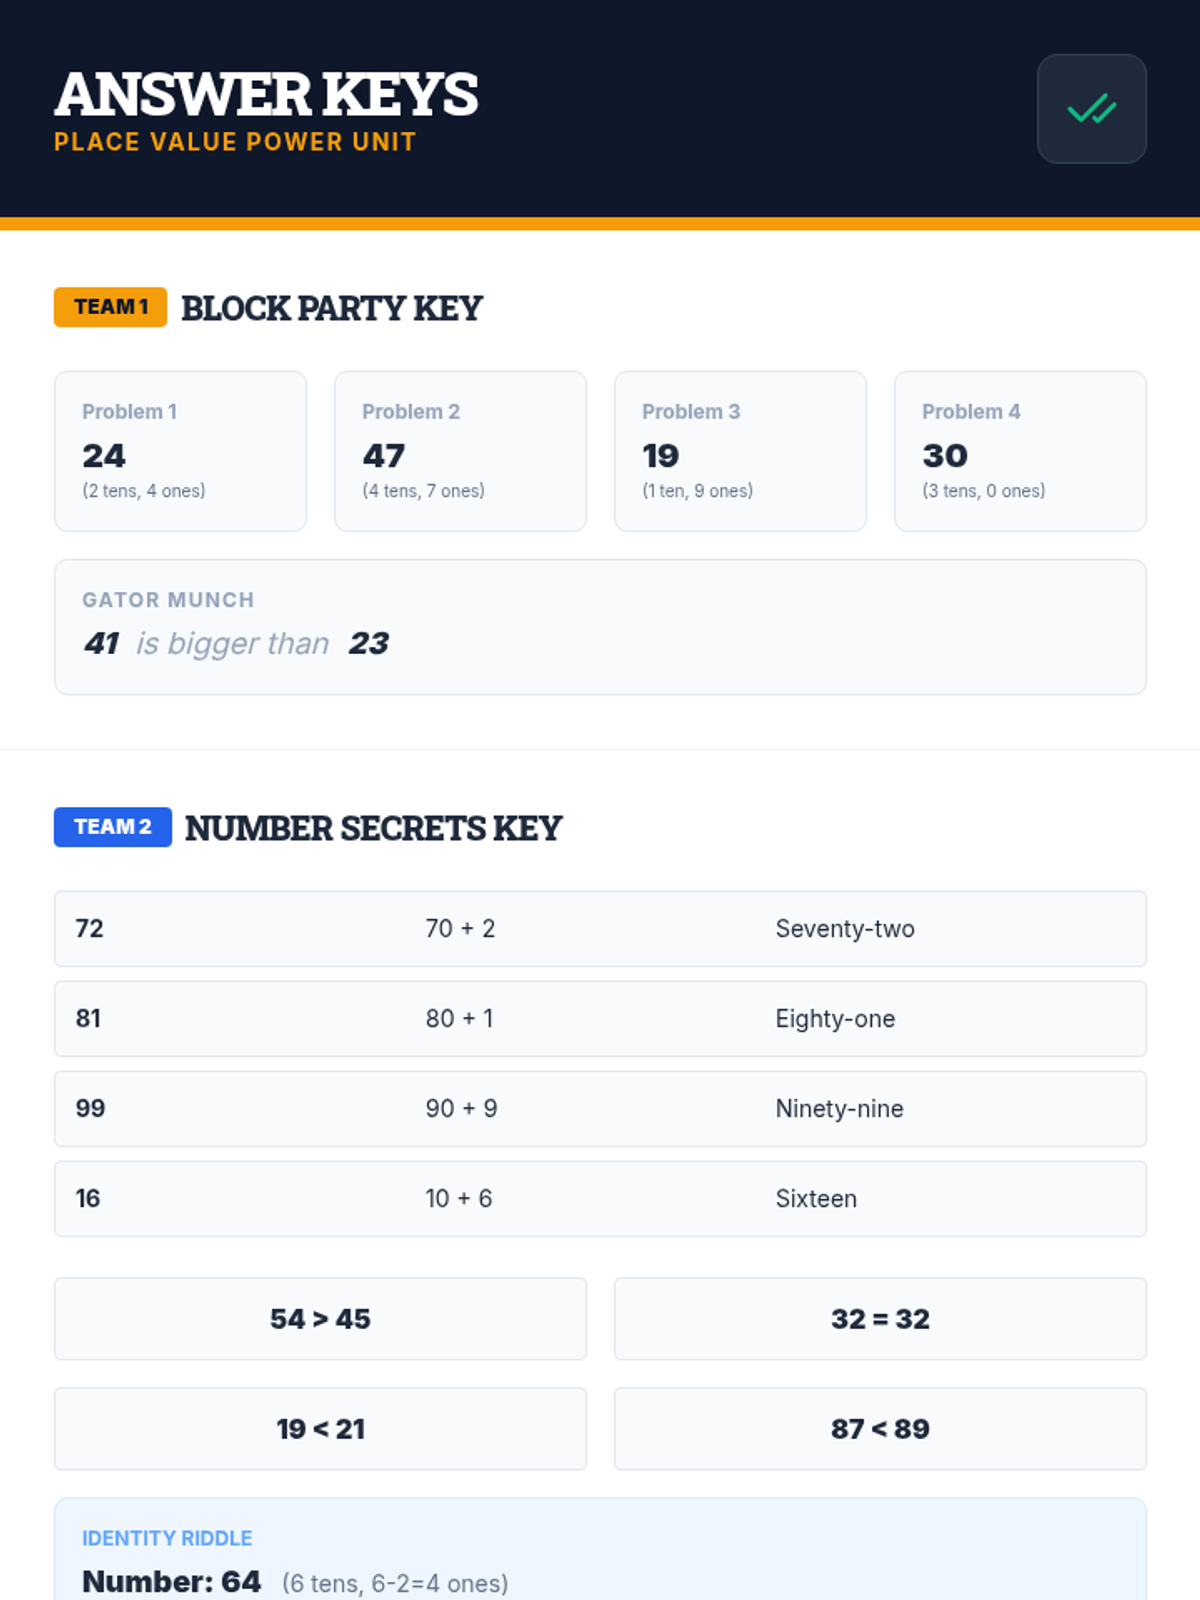The image size is (1200, 1600).
Task: Click the green double-checkmark icon
Action: pyautogui.click(x=1091, y=108)
